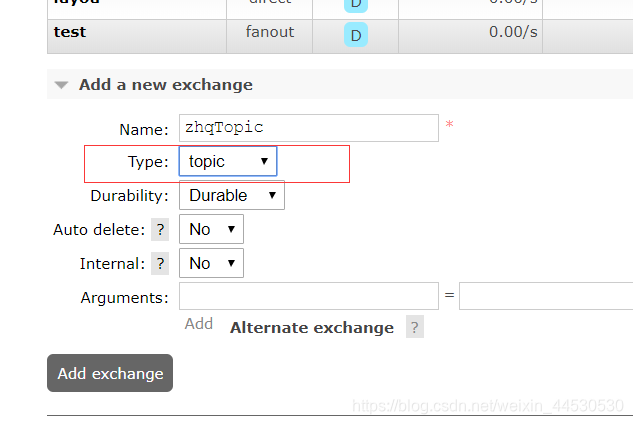Click the help icon next to Internal
Image resolution: width=633 pixels, height=424 pixels.
(x=160, y=264)
